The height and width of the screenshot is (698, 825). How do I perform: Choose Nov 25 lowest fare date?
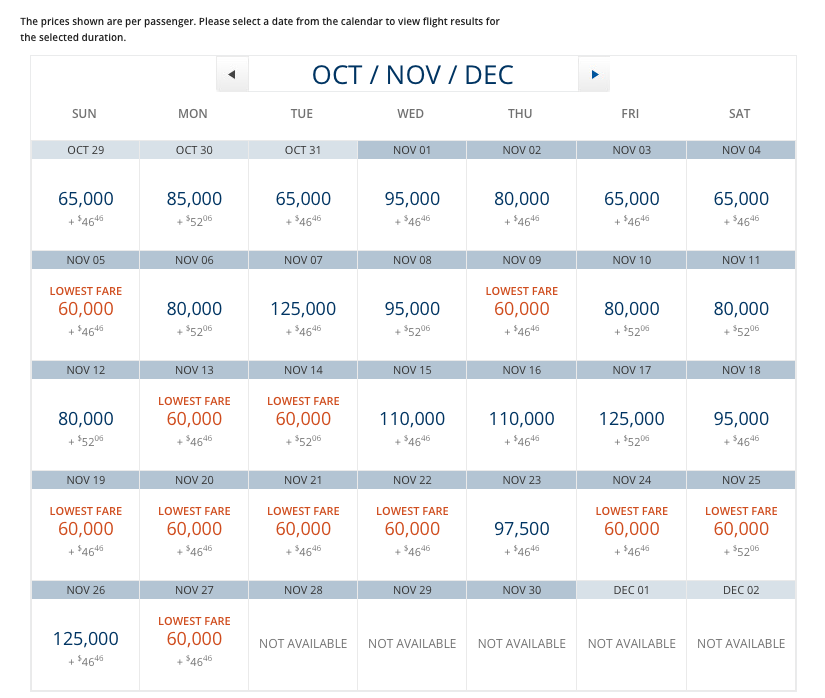coord(740,529)
